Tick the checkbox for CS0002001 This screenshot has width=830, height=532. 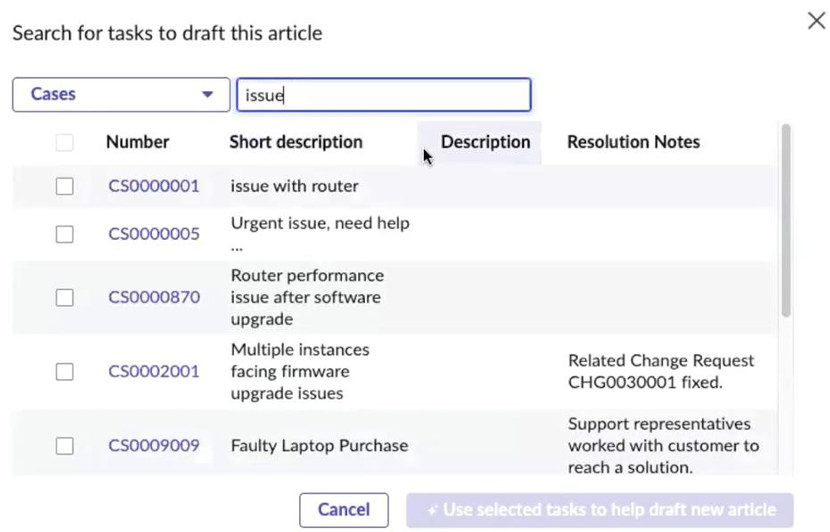point(65,372)
